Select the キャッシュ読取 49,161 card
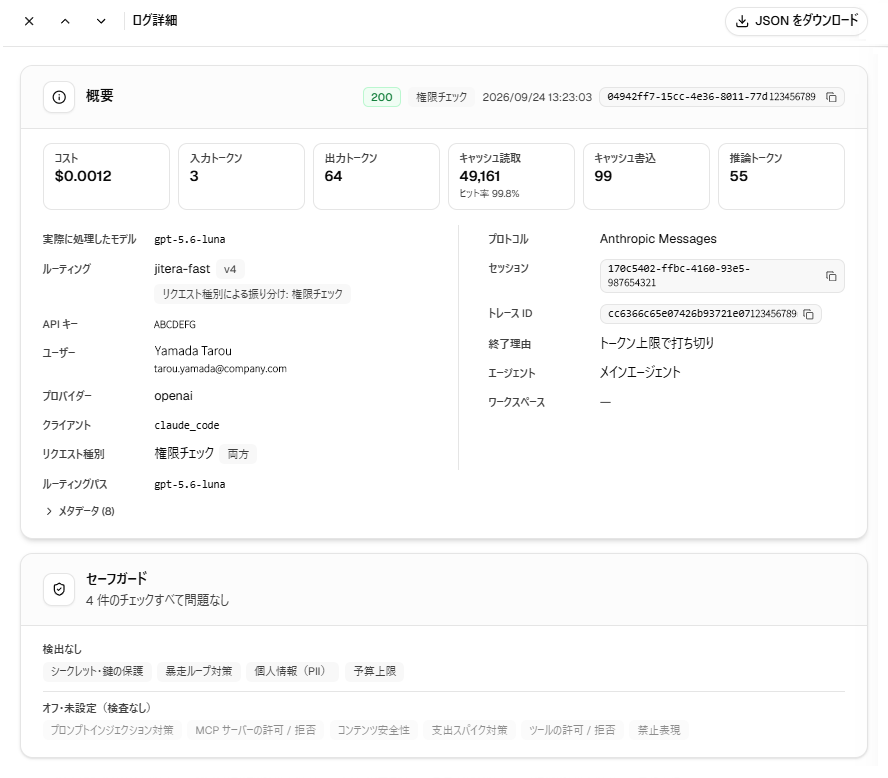This screenshot has height=778, width=888. (511, 176)
